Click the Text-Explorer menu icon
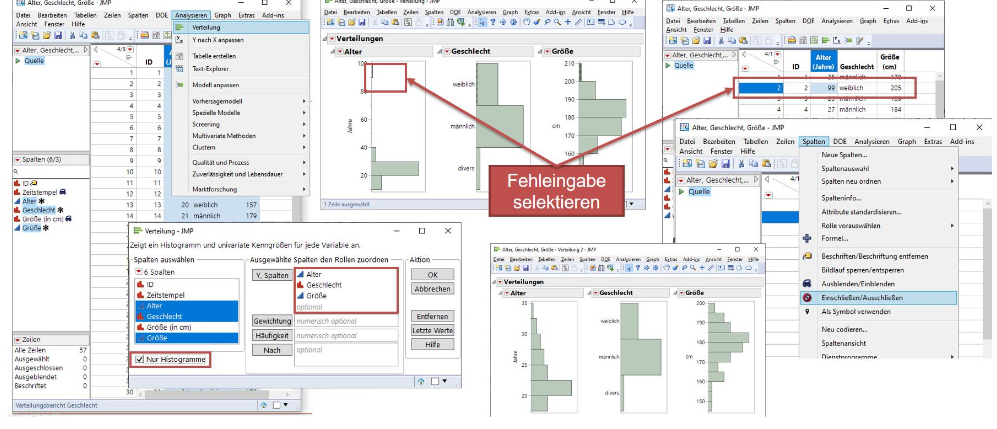The image size is (997, 429). [179, 69]
